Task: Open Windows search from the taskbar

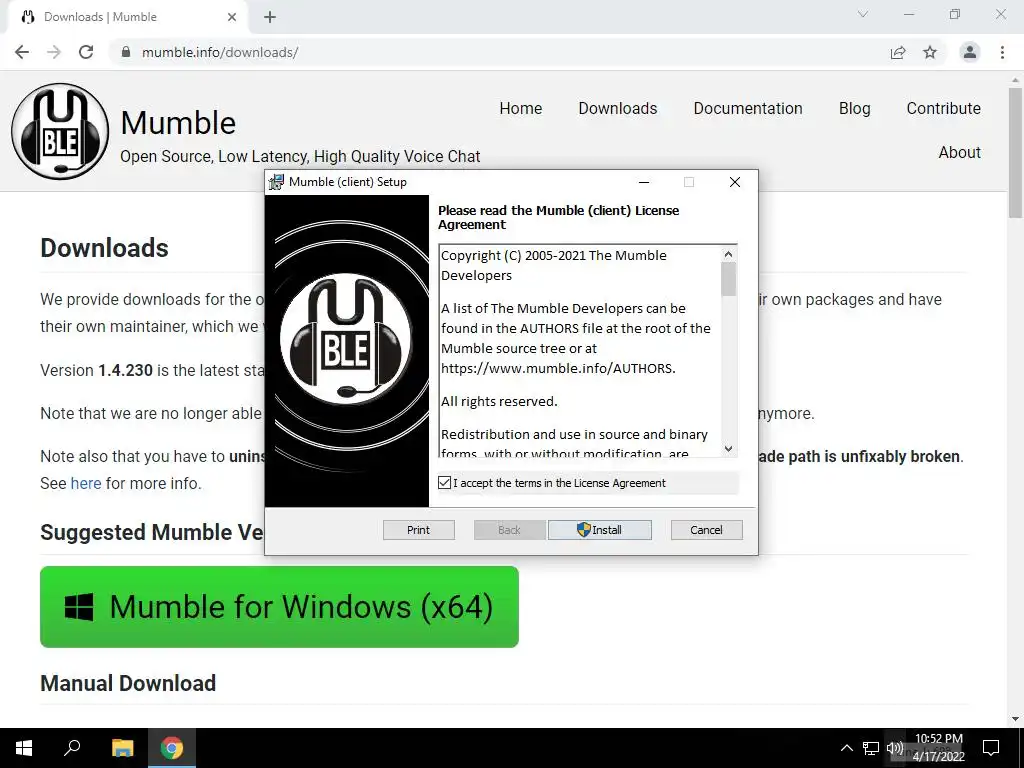Action: [x=72, y=748]
